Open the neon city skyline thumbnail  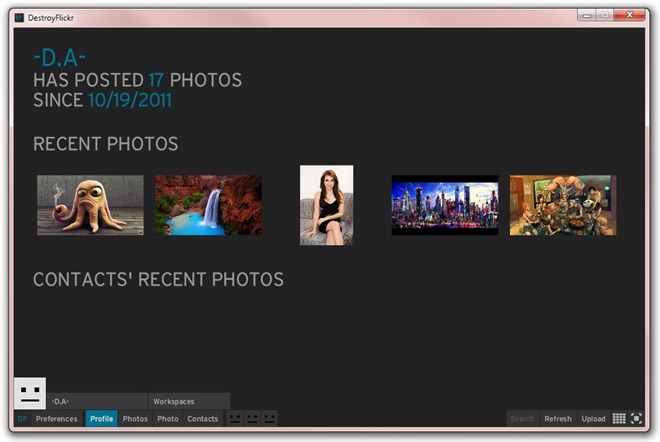point(445,205)
